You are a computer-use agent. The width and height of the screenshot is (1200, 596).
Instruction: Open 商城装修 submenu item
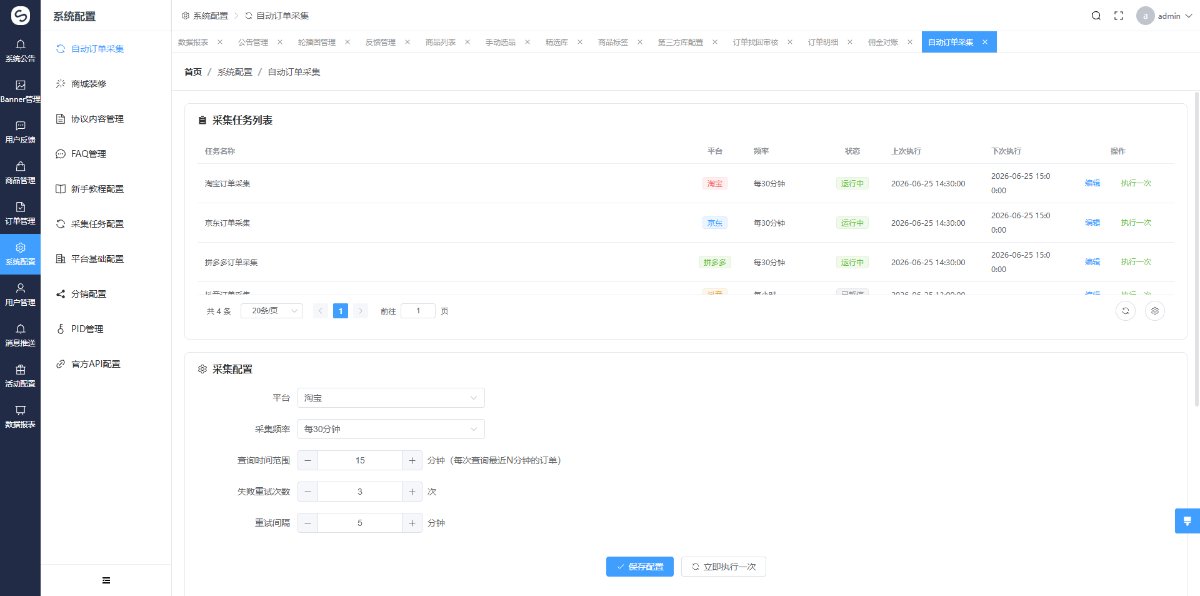106,83
